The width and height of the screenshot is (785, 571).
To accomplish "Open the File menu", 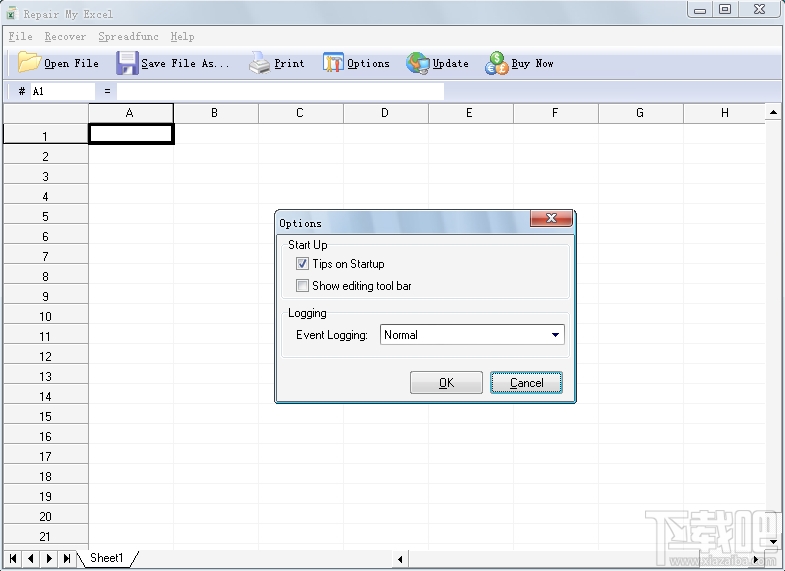I will [21, 37].
